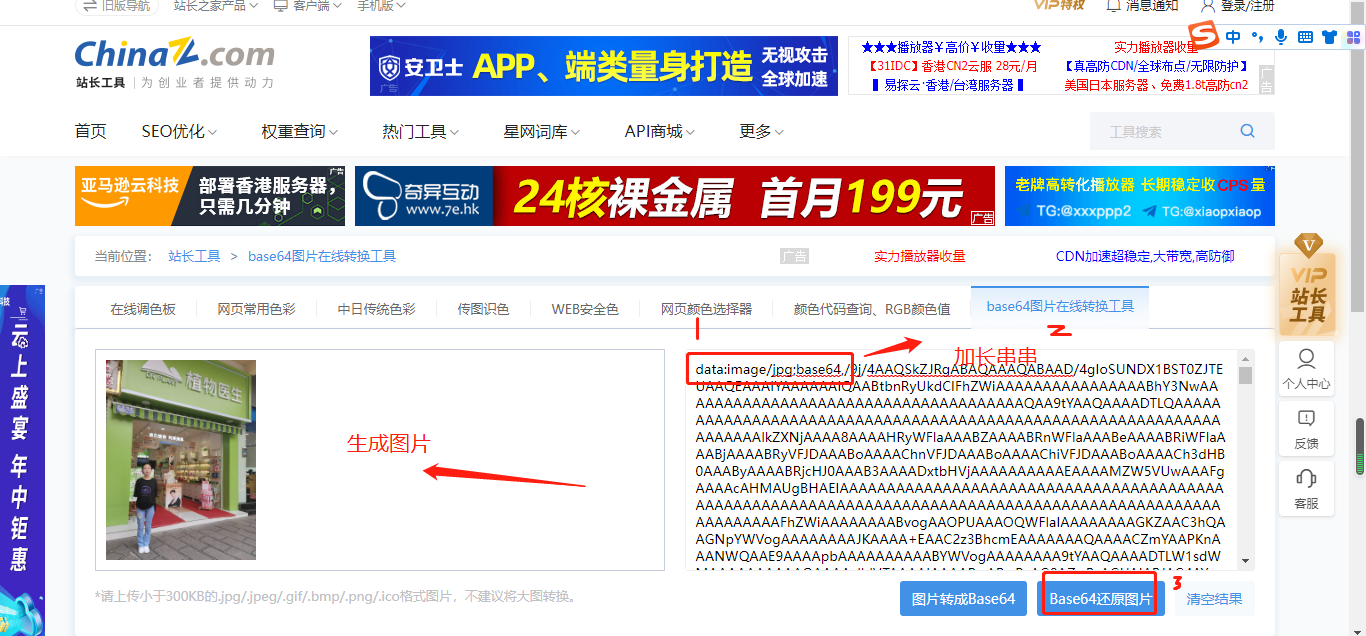The height and width of the screenshot is (636, 1366).
Task: Switch to the 在线调色板 tab
Action: pyautogui.click(x=143, y=309)
